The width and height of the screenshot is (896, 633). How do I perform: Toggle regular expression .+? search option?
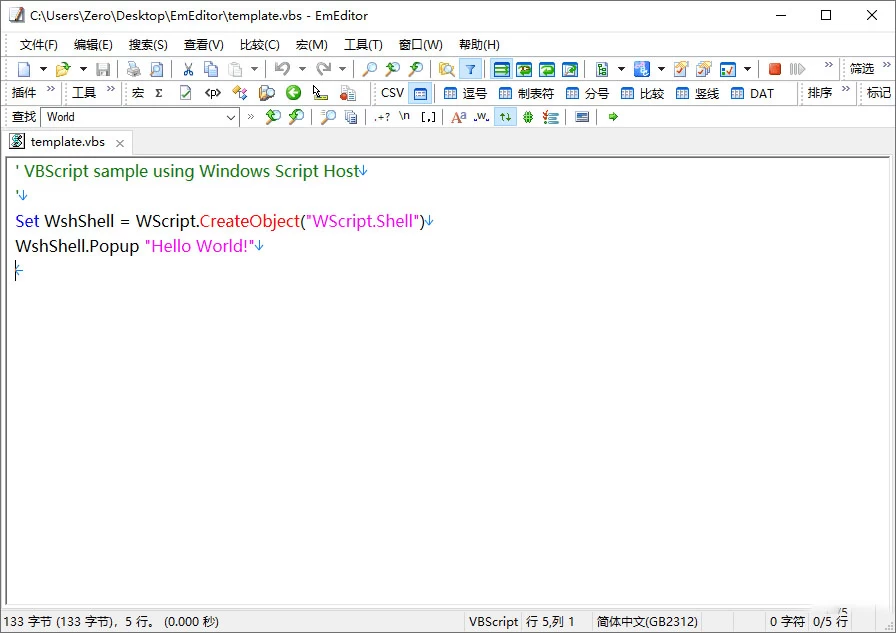tap(382, 117)
